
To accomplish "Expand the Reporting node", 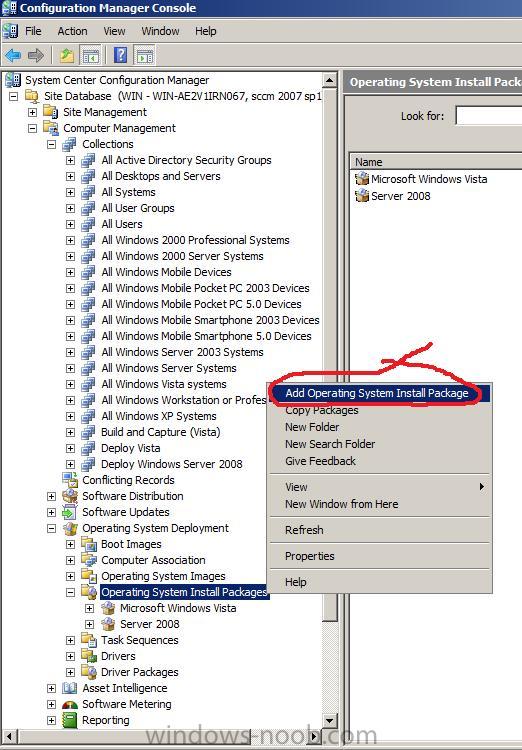I will (x=51, y=720).
